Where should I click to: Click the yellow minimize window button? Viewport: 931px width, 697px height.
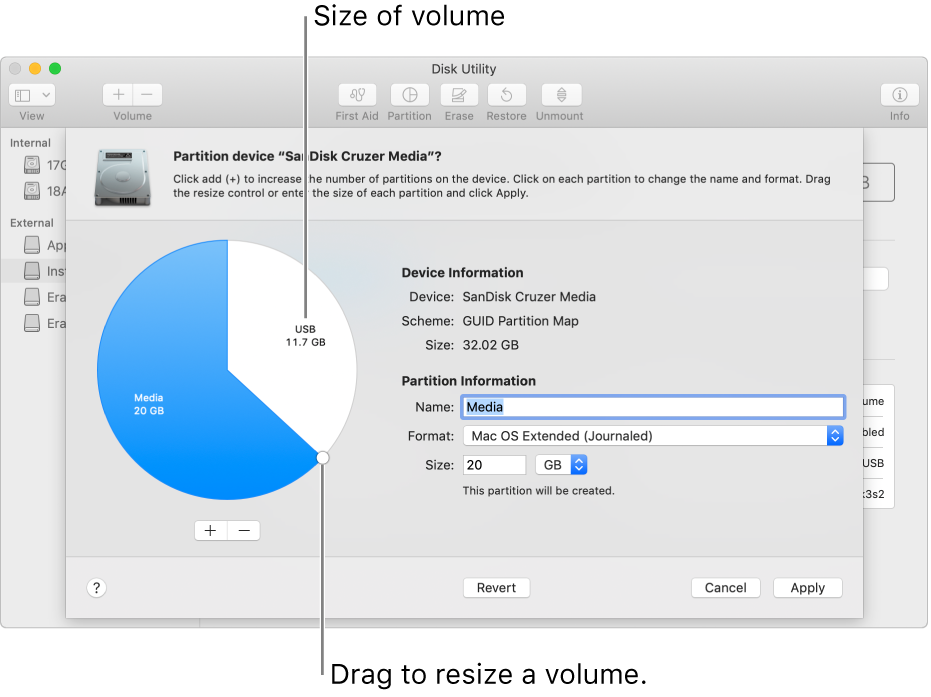click(x=35, y=69)
